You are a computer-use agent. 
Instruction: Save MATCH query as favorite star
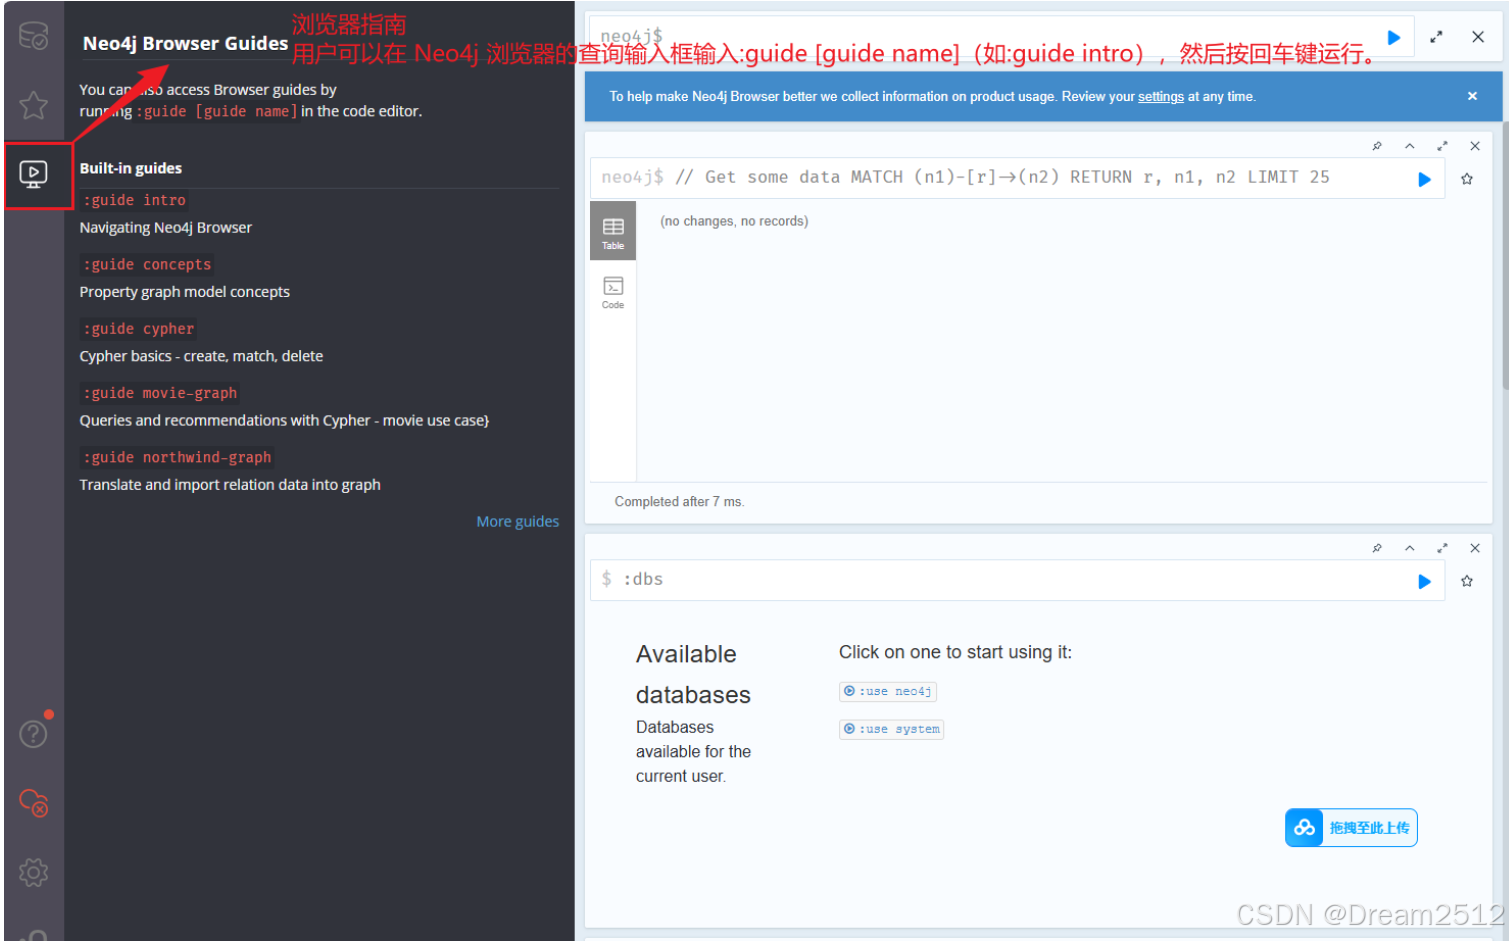pyautogui.click(x=1467, y=179)
